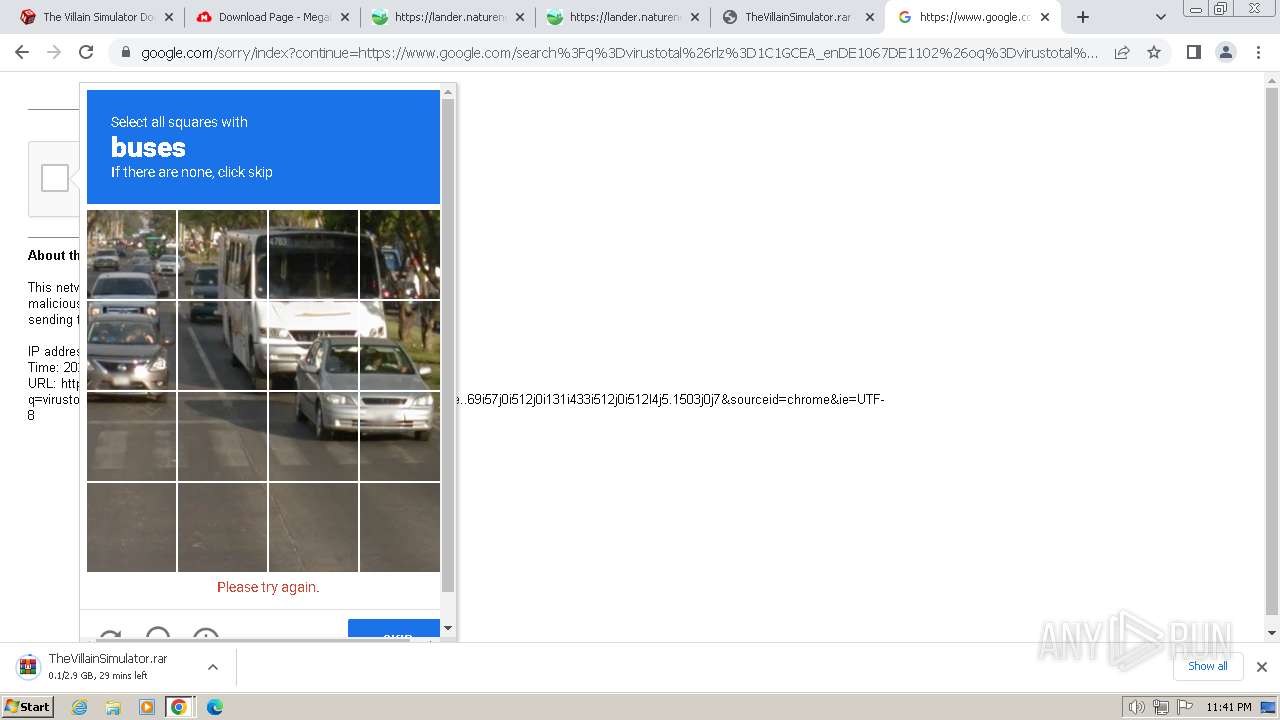Open the Action Center flag icon

tap(1185, 707)
